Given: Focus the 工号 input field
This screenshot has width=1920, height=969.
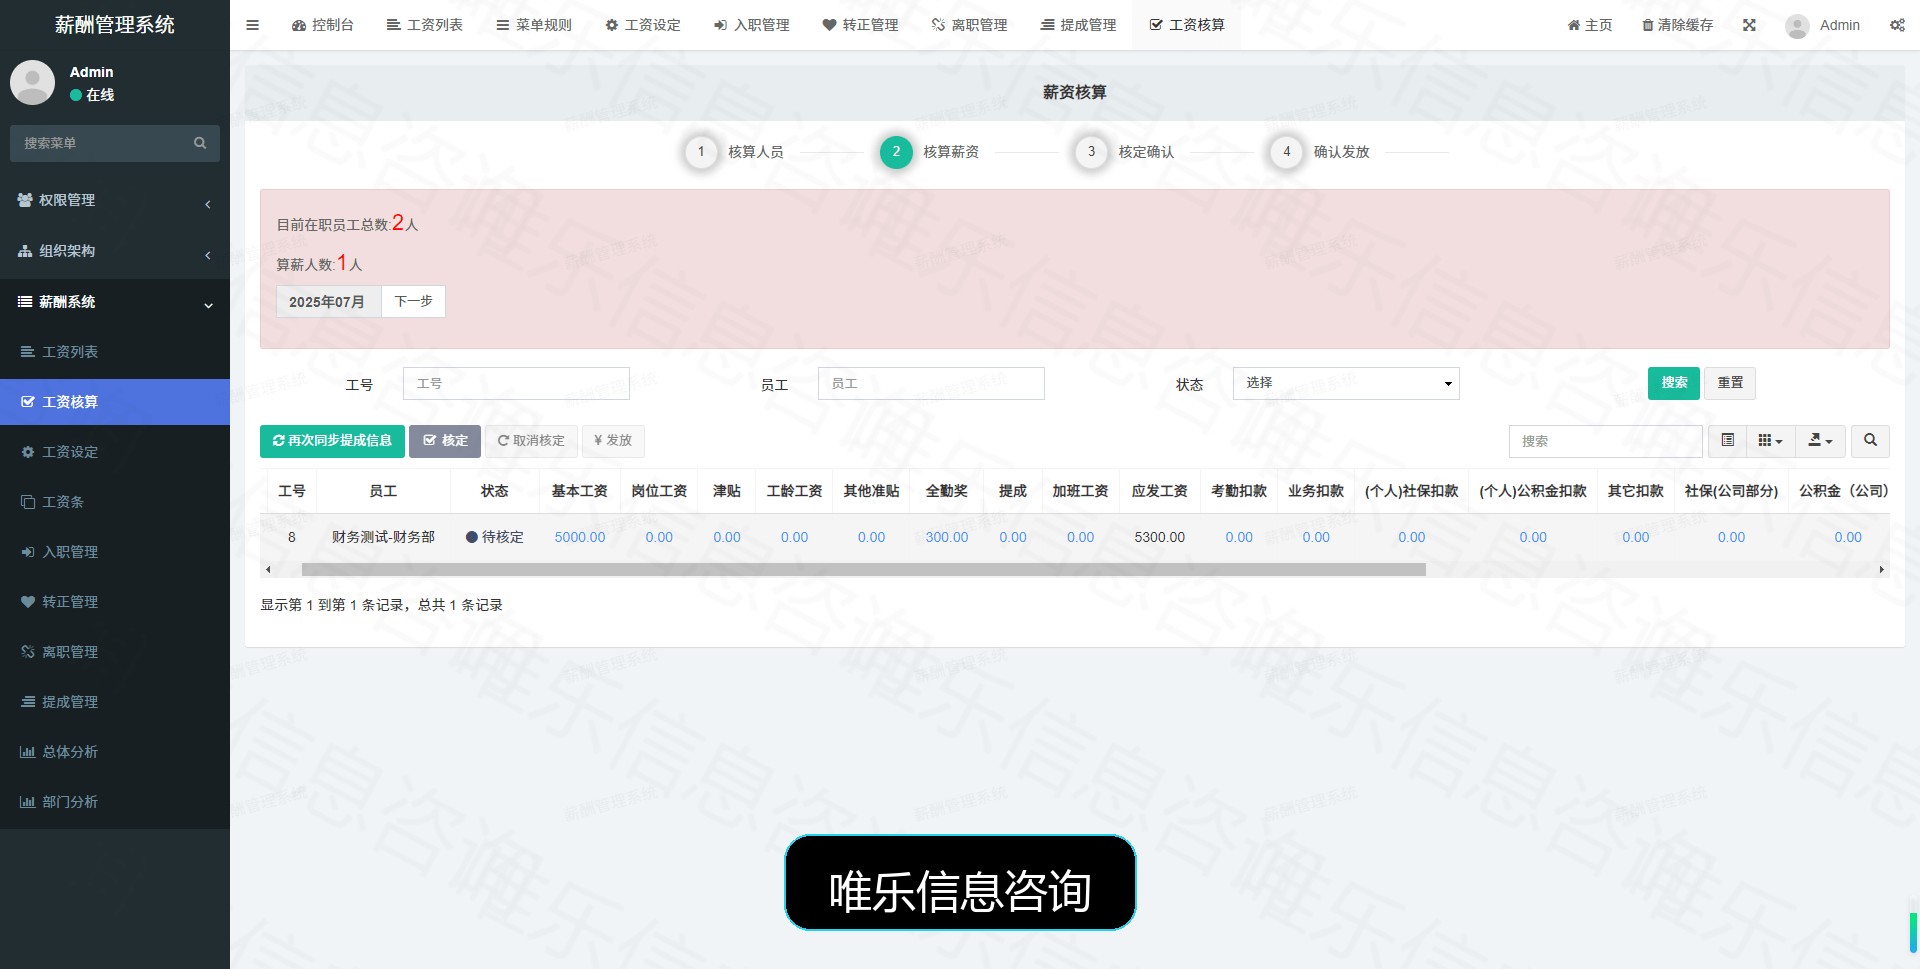Looking at the screenshot, I should pyautogui.click(x=516, y=383).
